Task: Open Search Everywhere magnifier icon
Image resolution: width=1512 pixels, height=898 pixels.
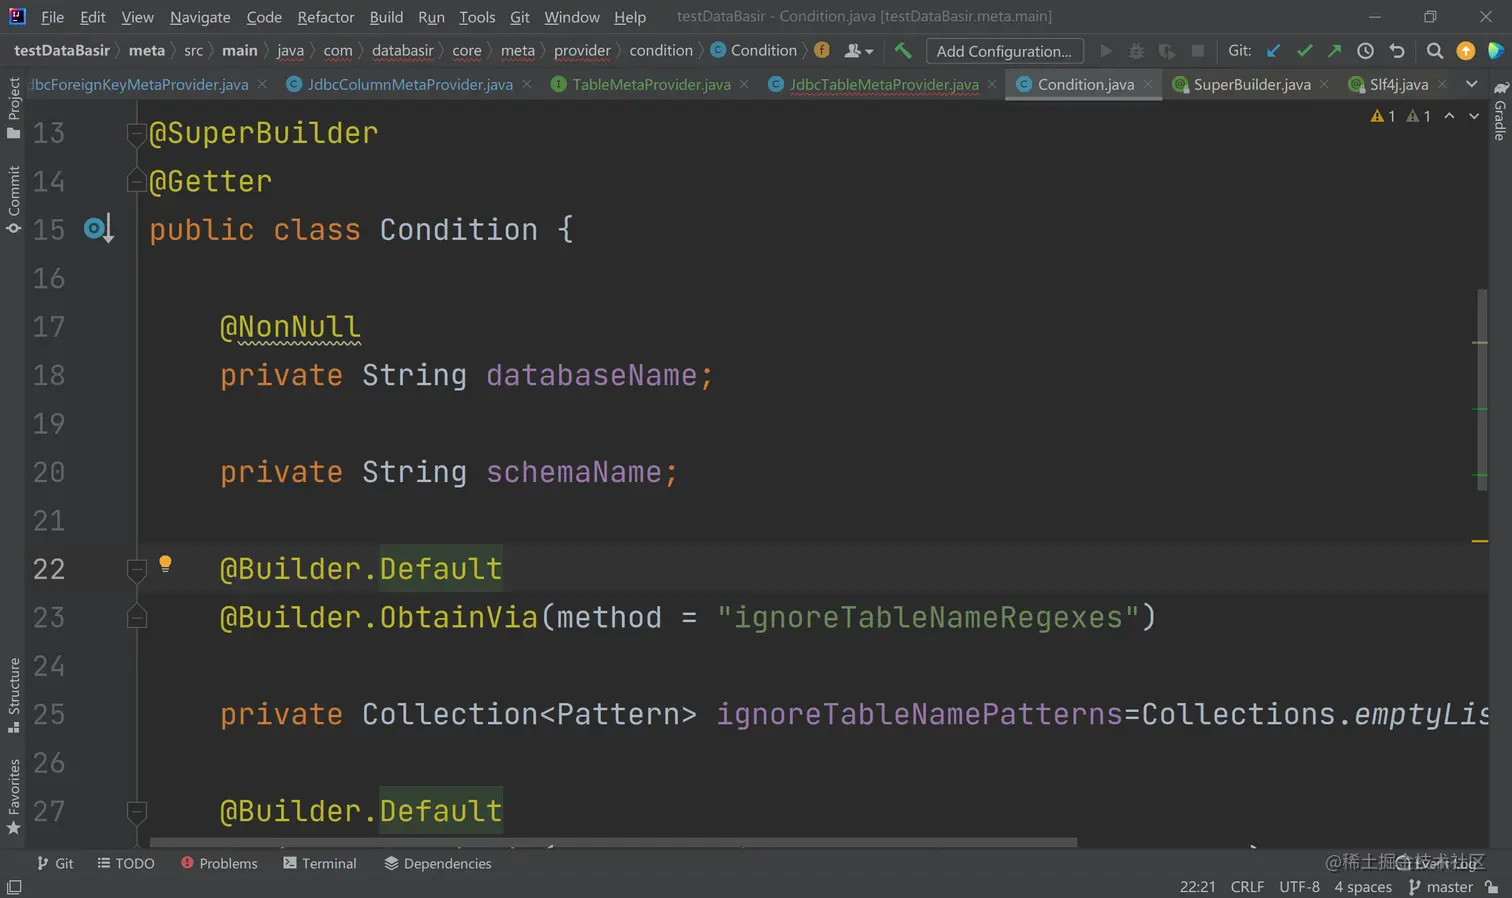Action: [x=1435, y=51]
